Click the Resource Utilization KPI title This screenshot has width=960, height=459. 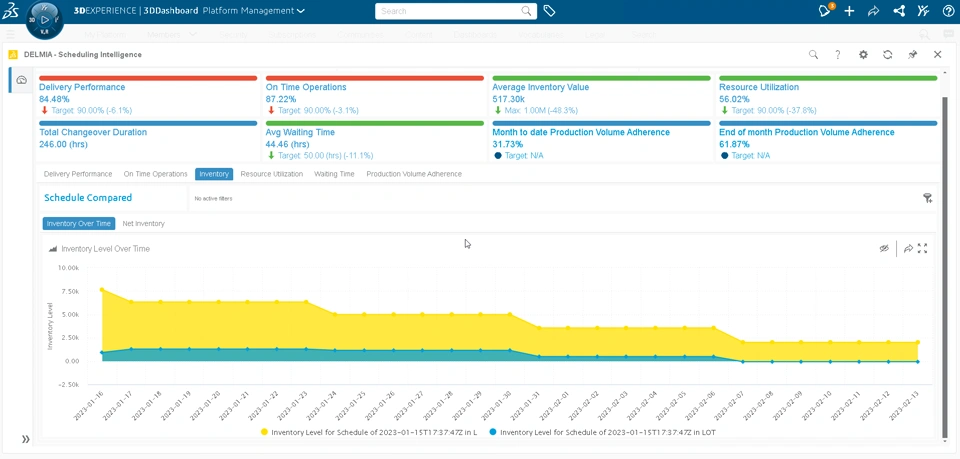coord(759,87)
